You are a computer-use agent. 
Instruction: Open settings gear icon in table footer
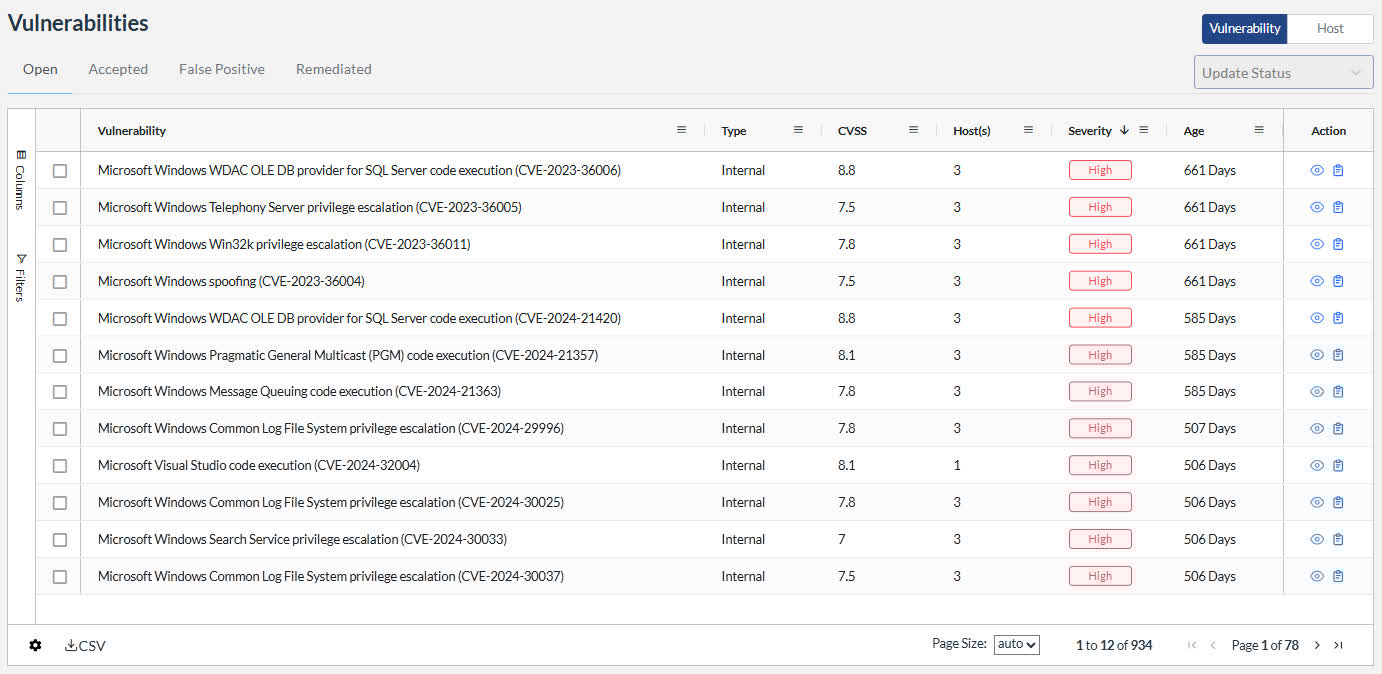coord(35,646)
